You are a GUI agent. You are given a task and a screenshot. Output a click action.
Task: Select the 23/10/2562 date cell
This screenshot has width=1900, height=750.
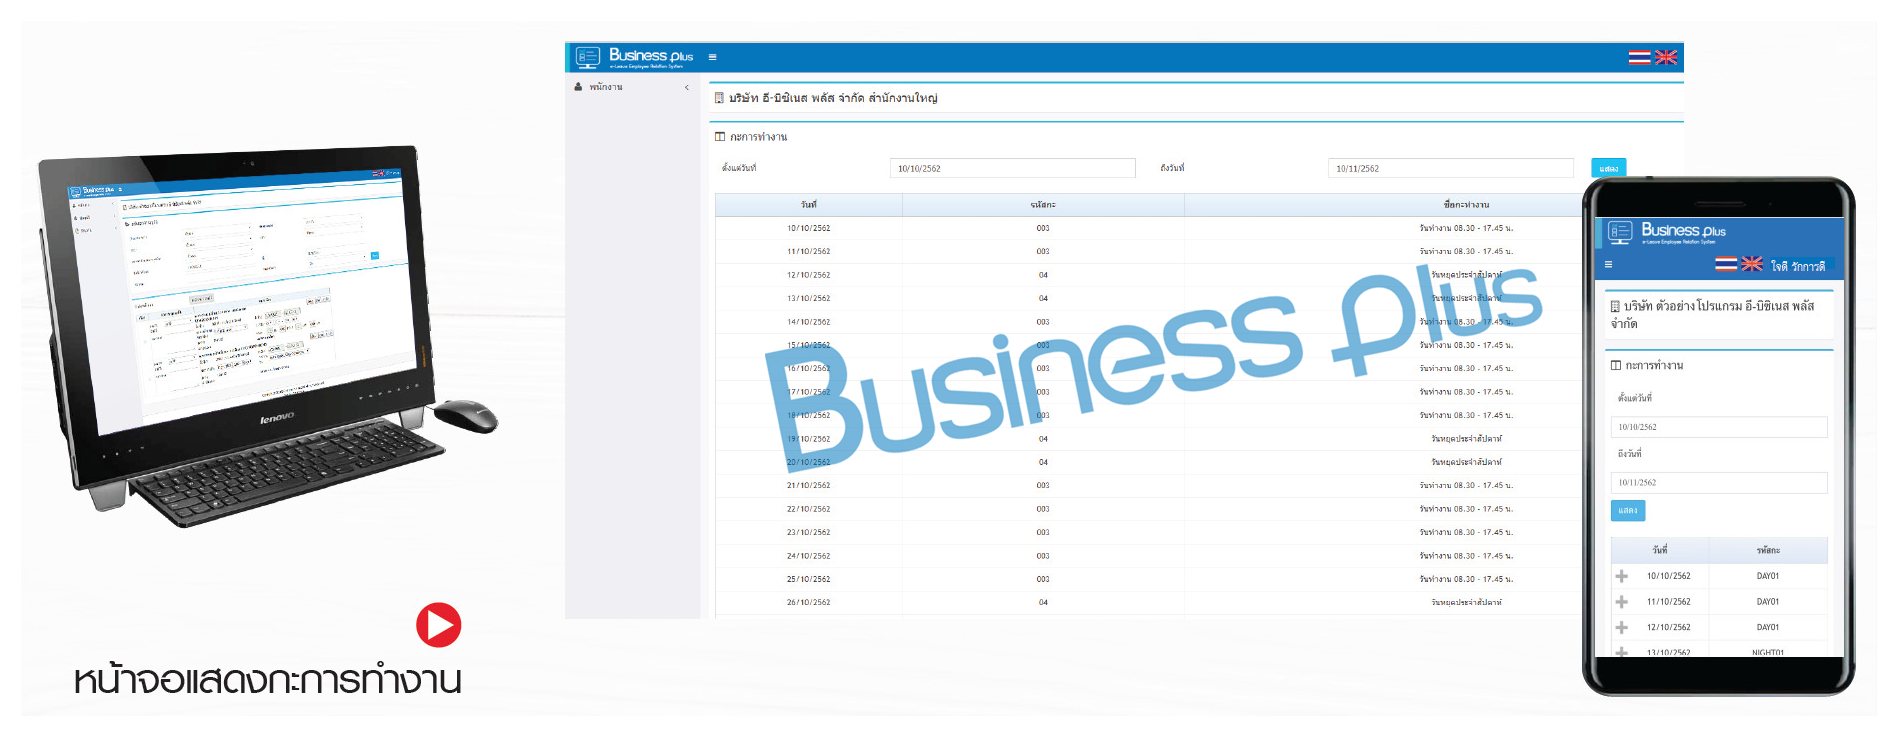pyautogui.click(x=808, y=532)
